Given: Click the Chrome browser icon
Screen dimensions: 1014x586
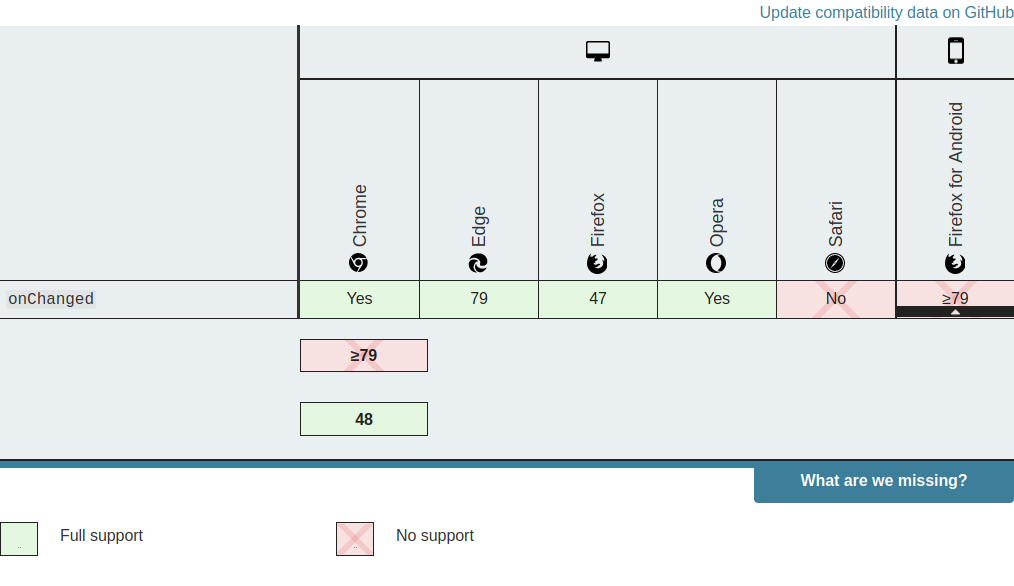Looking at the screenshot, I should (x=359, y=263).
